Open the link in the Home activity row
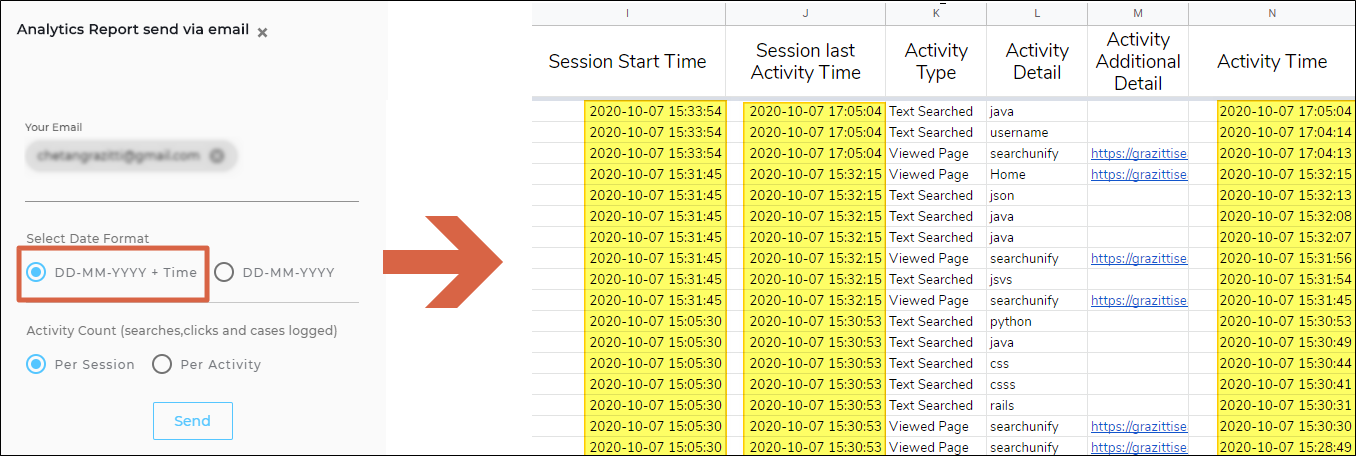This screenshot has height=456, width=1356. [x=1138, y=174]
